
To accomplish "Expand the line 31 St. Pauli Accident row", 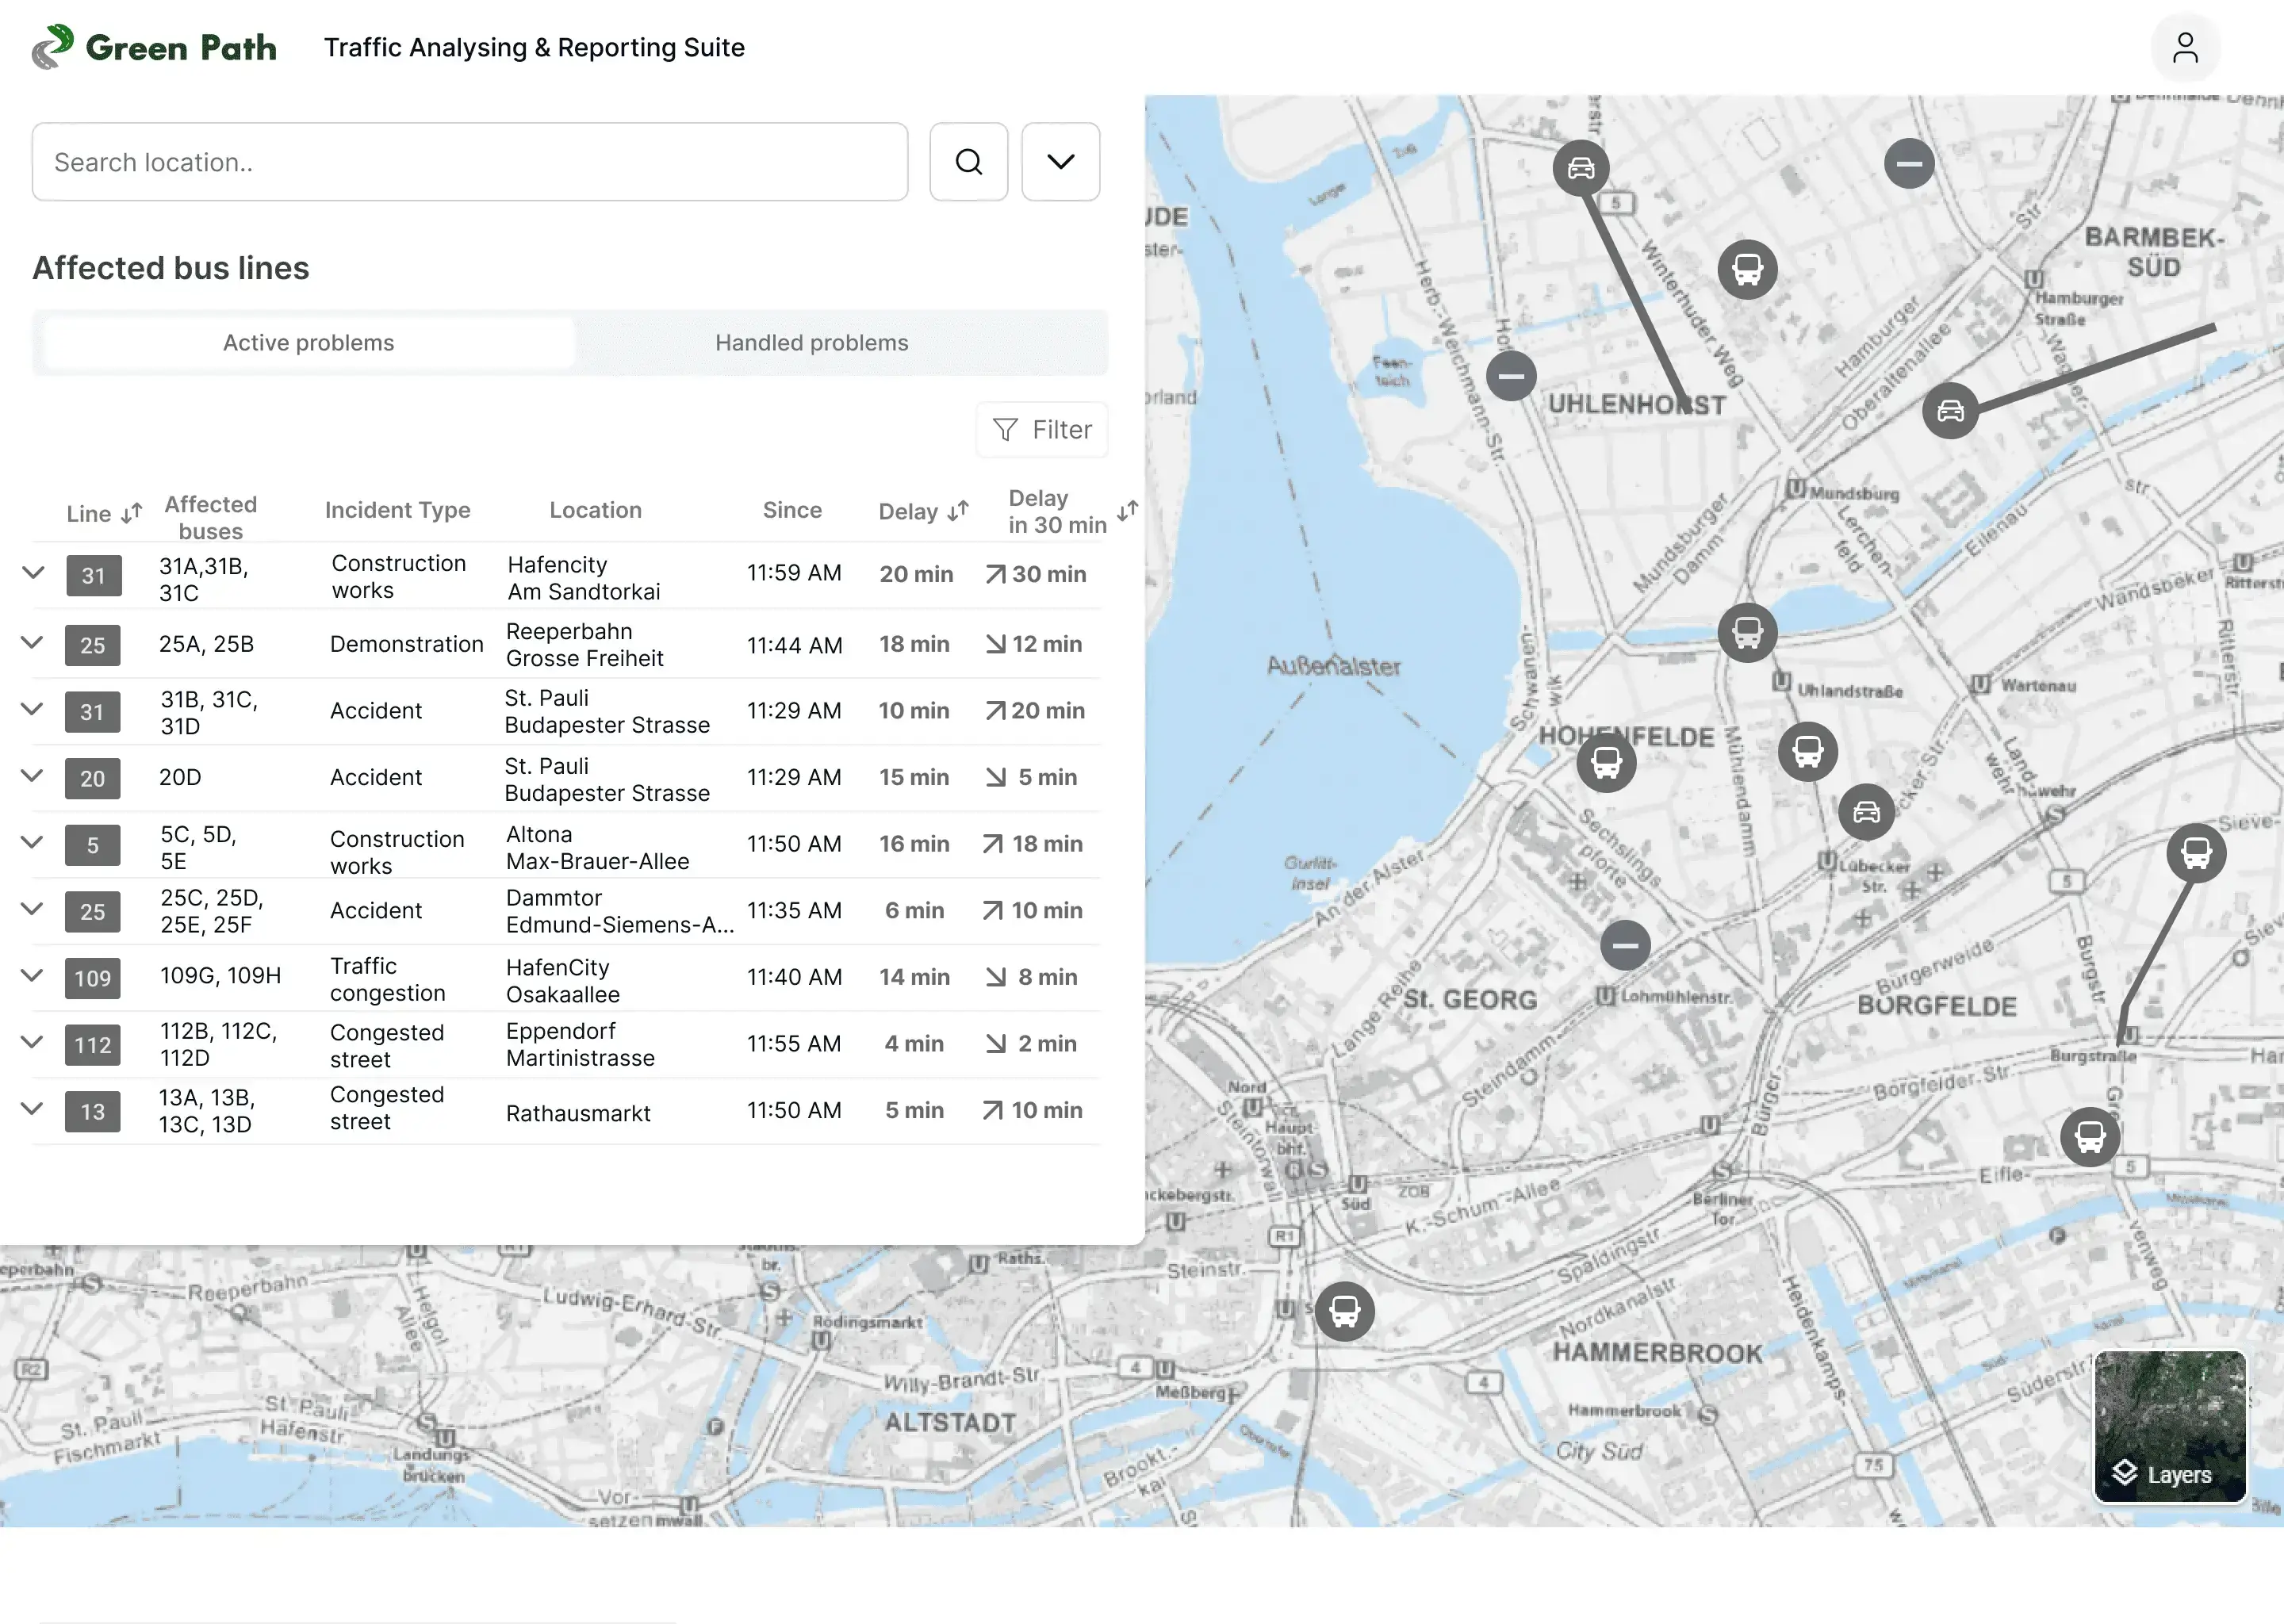I will tap(33, 709).
